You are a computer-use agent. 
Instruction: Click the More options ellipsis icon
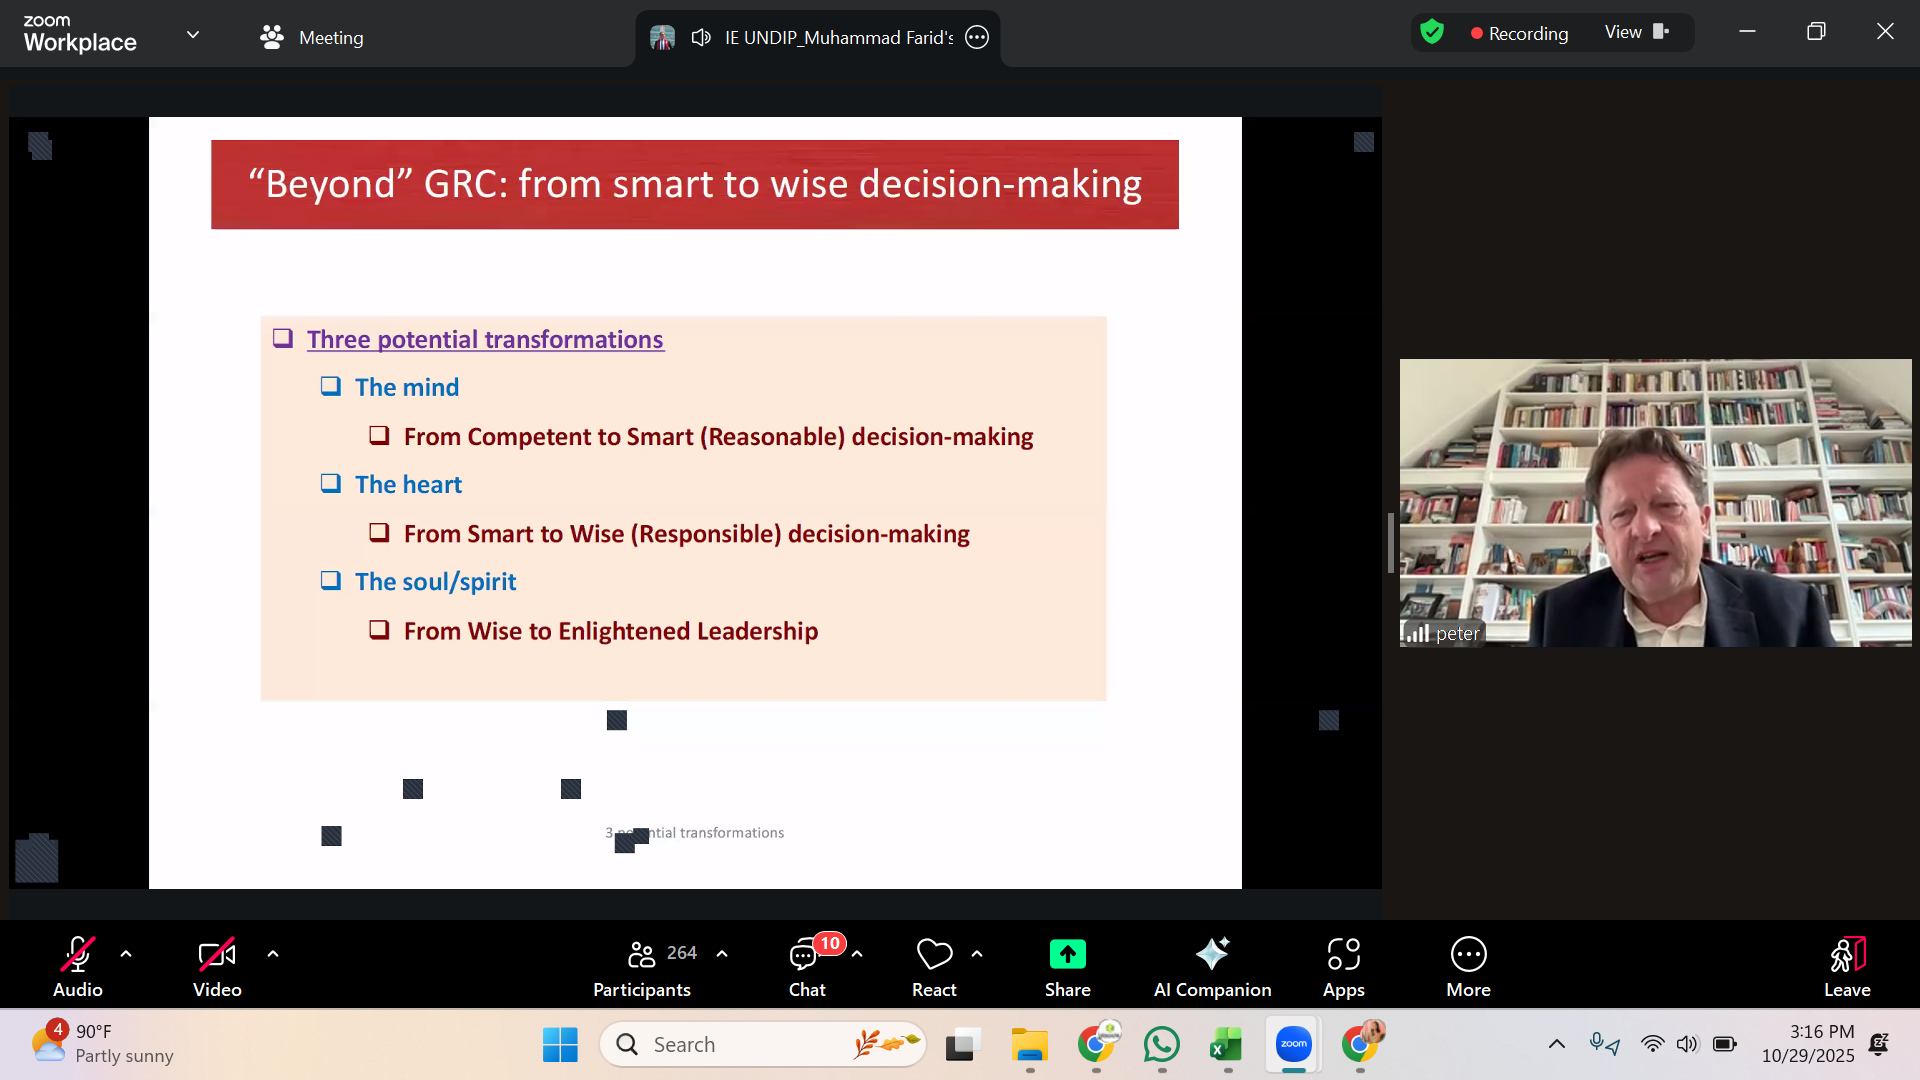coord(1468,955)
